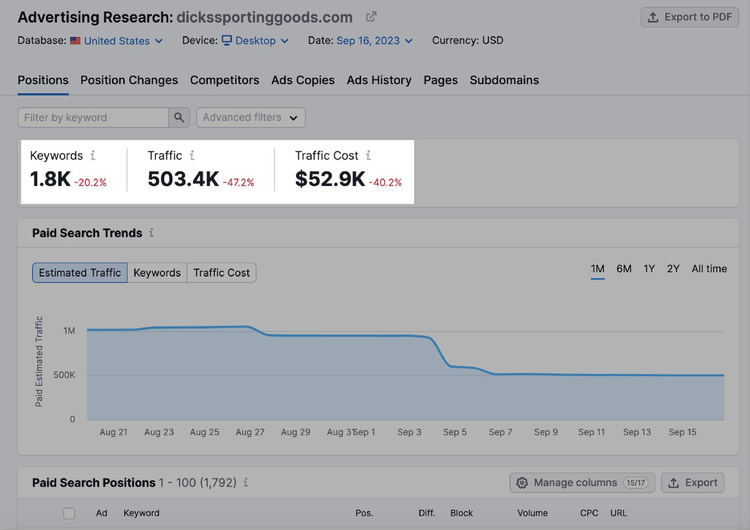Click the Aug 27 chart axis label
This screenshot has height=530, width=750.
point(250,432)
